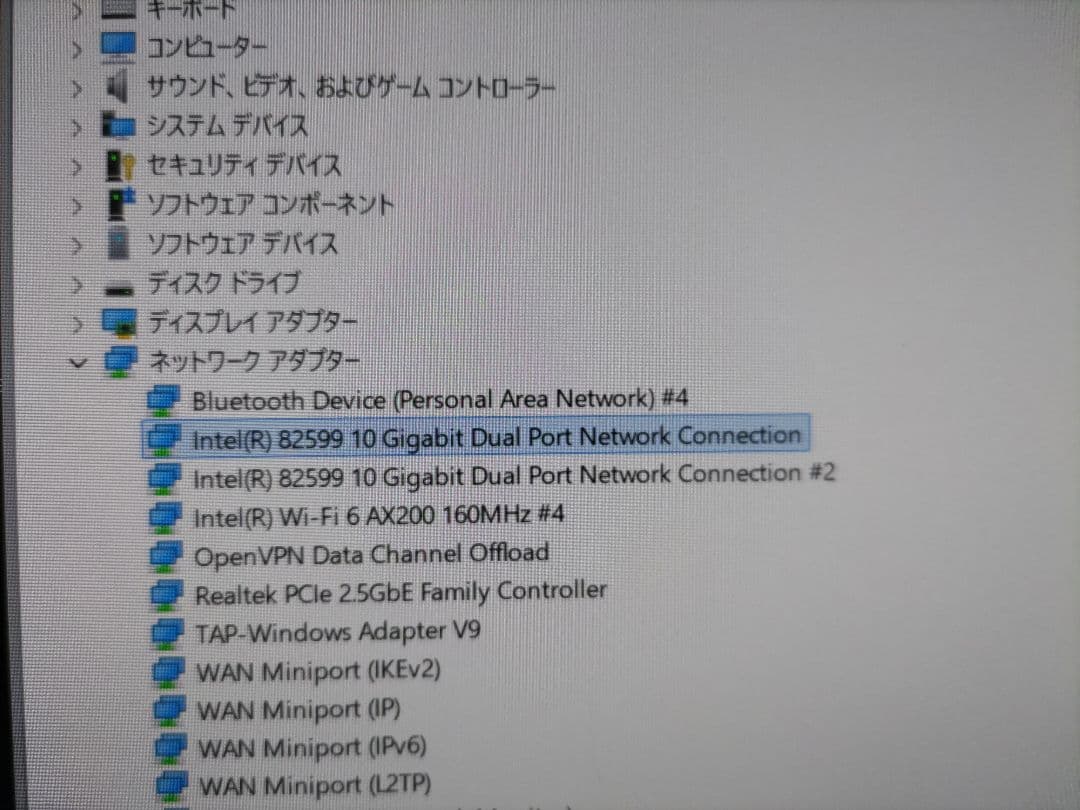Expand the ディスプレイ アダプター node
The height and width of the screenshot is (810, 1080).
point(77,324)
